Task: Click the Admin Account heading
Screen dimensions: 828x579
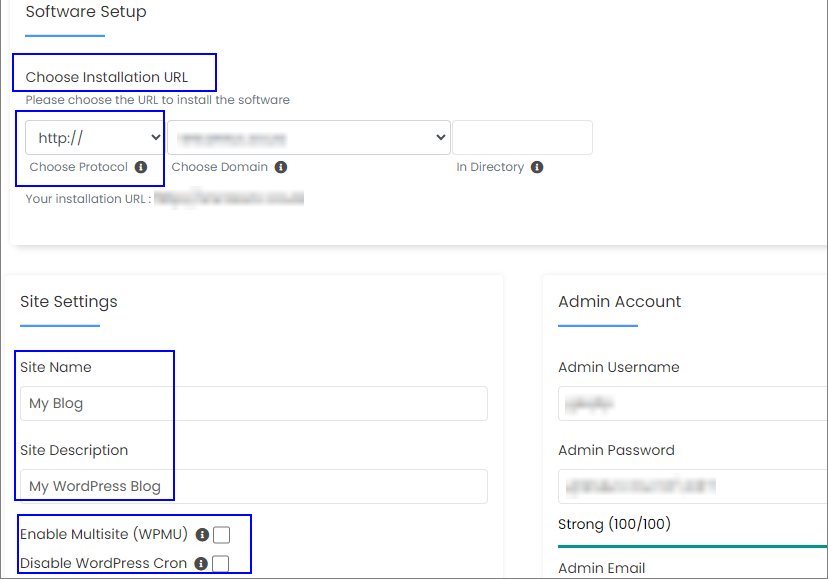Action: (619, 302)
